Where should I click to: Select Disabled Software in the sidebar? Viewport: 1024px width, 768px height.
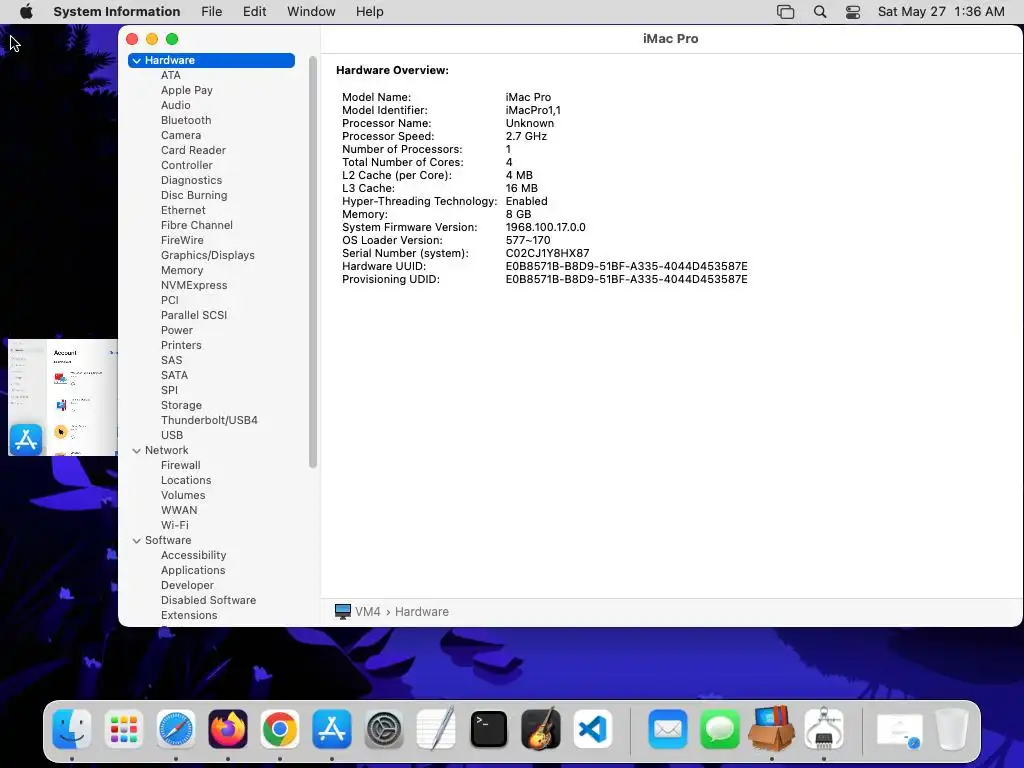[208, 601]
